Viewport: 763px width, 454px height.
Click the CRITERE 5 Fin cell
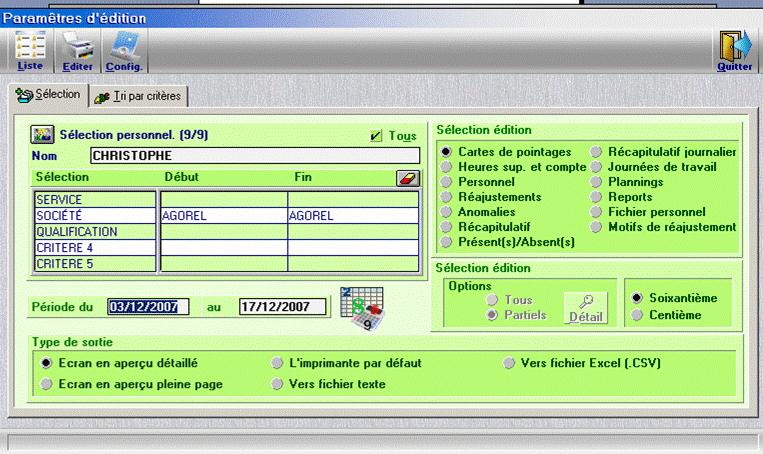[353, 264]
